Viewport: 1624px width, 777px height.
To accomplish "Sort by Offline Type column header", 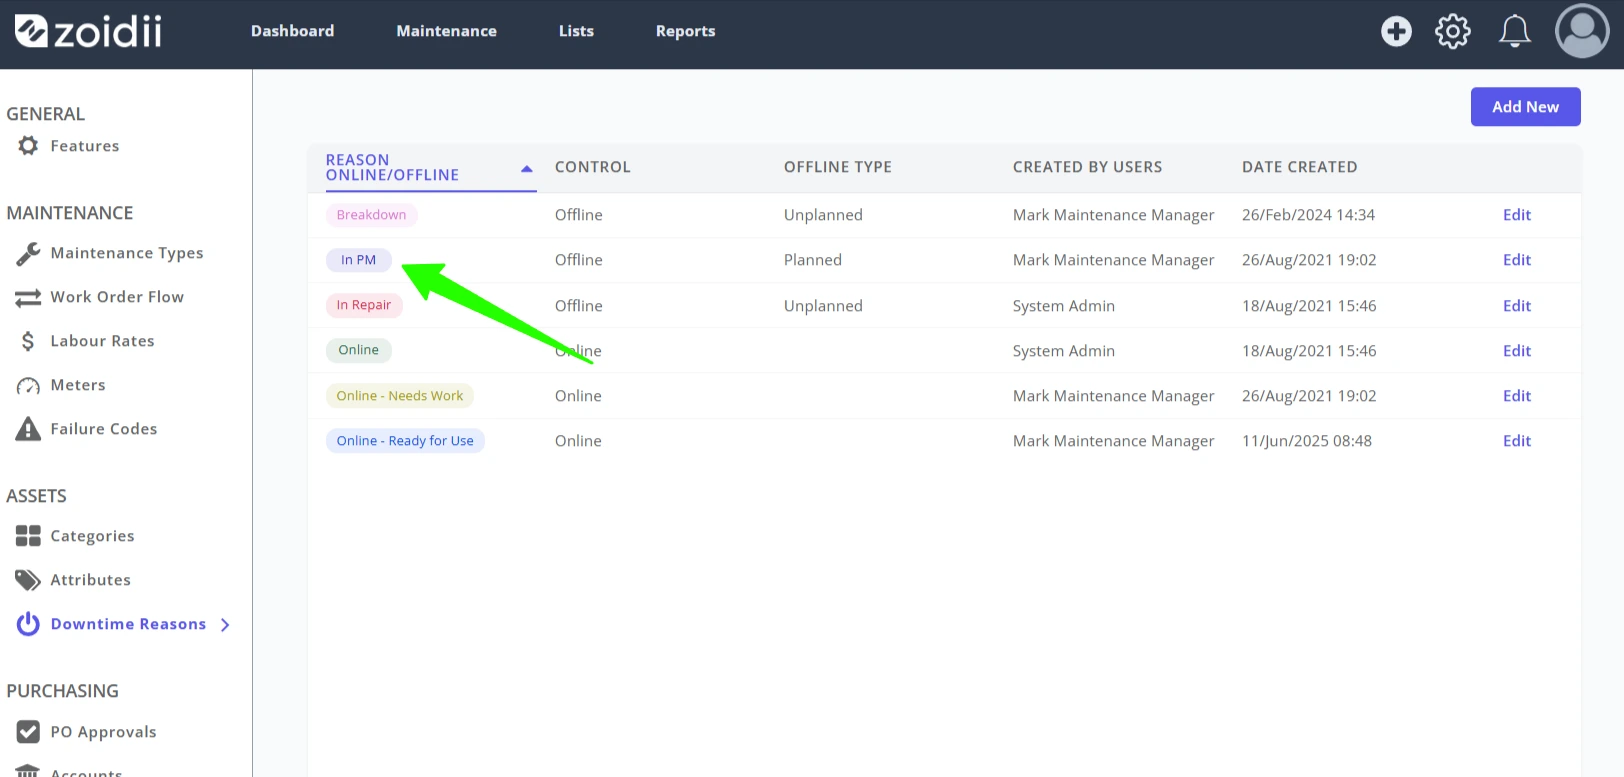I will click(838, 167).
